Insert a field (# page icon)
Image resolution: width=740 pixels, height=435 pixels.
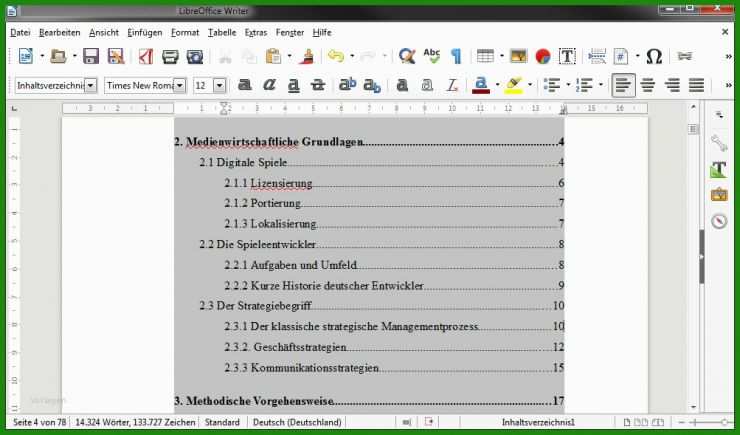[621, 56]
